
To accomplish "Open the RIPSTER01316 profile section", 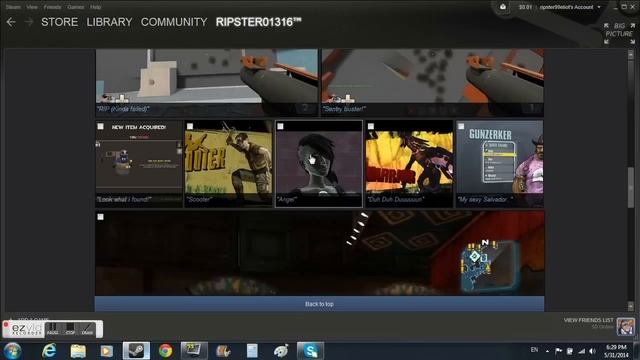I will [x=258, y=22].
